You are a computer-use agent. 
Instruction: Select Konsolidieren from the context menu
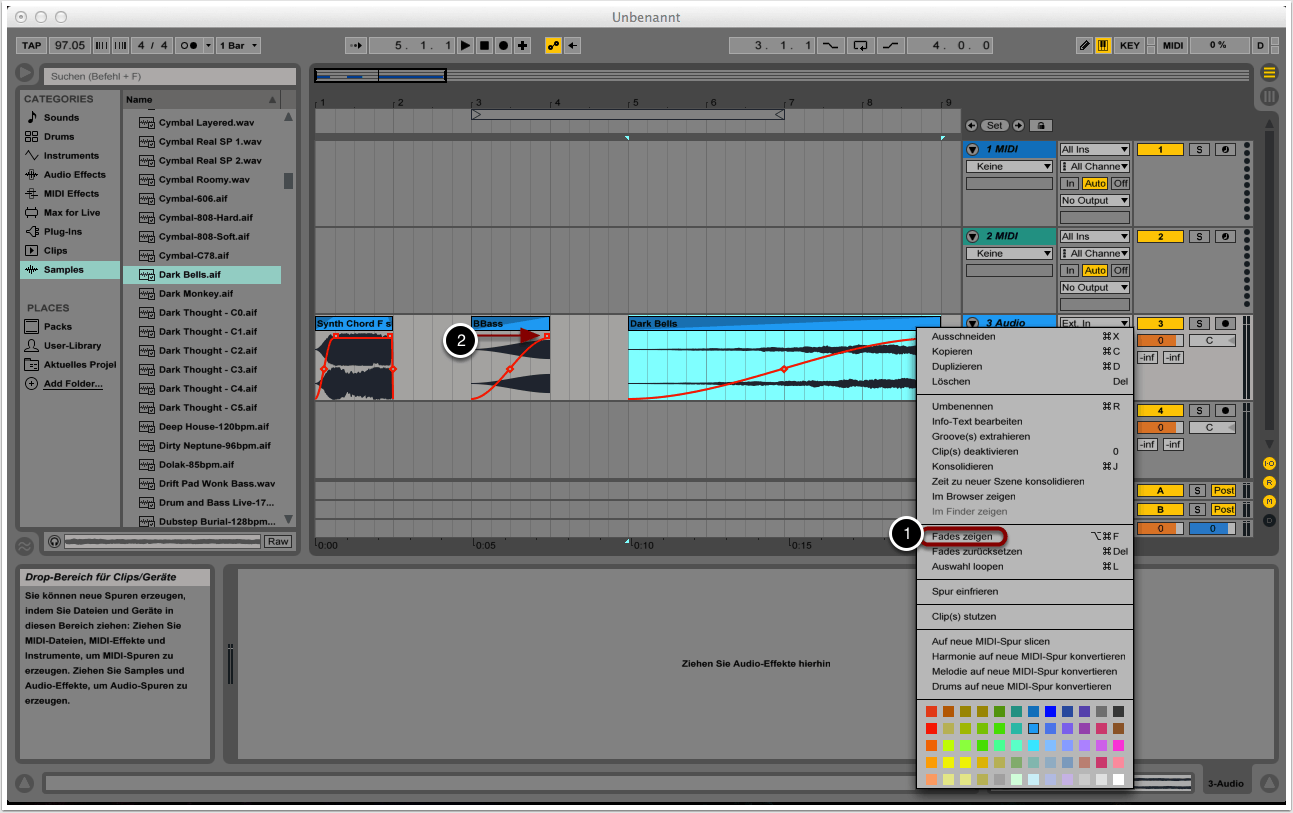click(x=962, y=466)
